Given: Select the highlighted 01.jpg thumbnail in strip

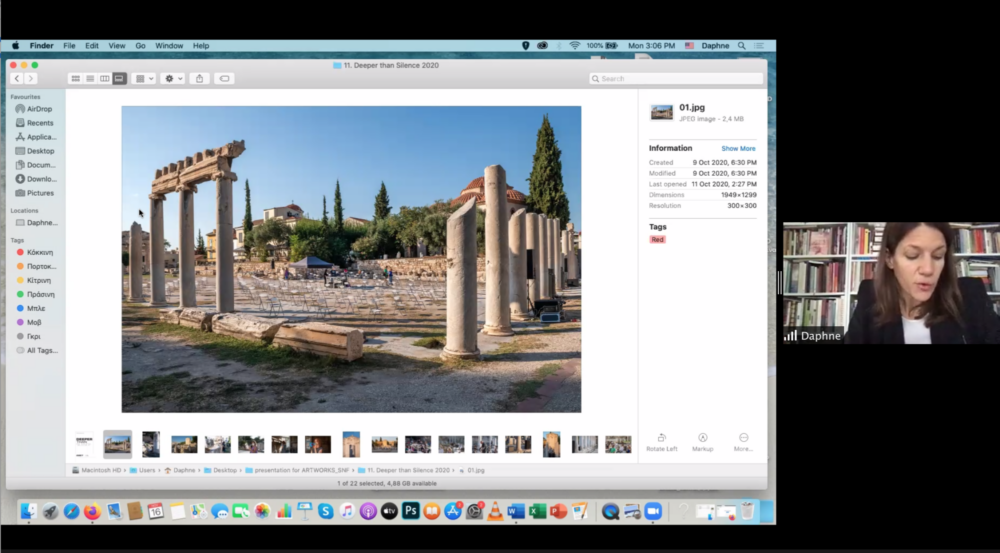Looking at the screenshot, I should (117, 445).
